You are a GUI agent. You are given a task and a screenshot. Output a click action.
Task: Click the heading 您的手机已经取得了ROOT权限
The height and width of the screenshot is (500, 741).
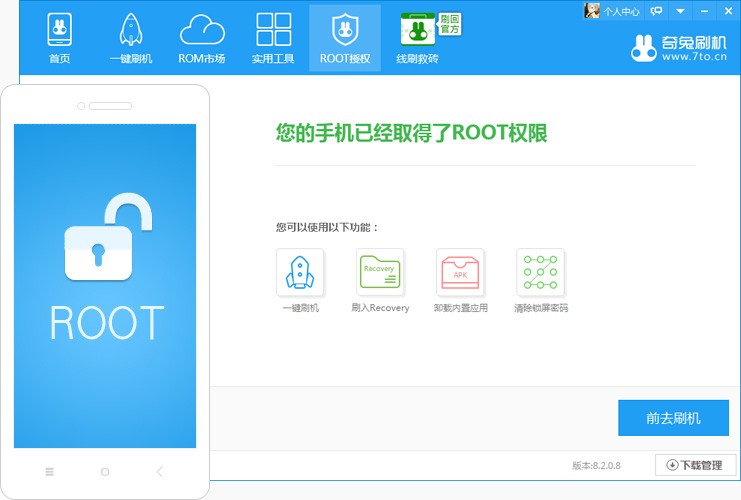coord(412,133)
